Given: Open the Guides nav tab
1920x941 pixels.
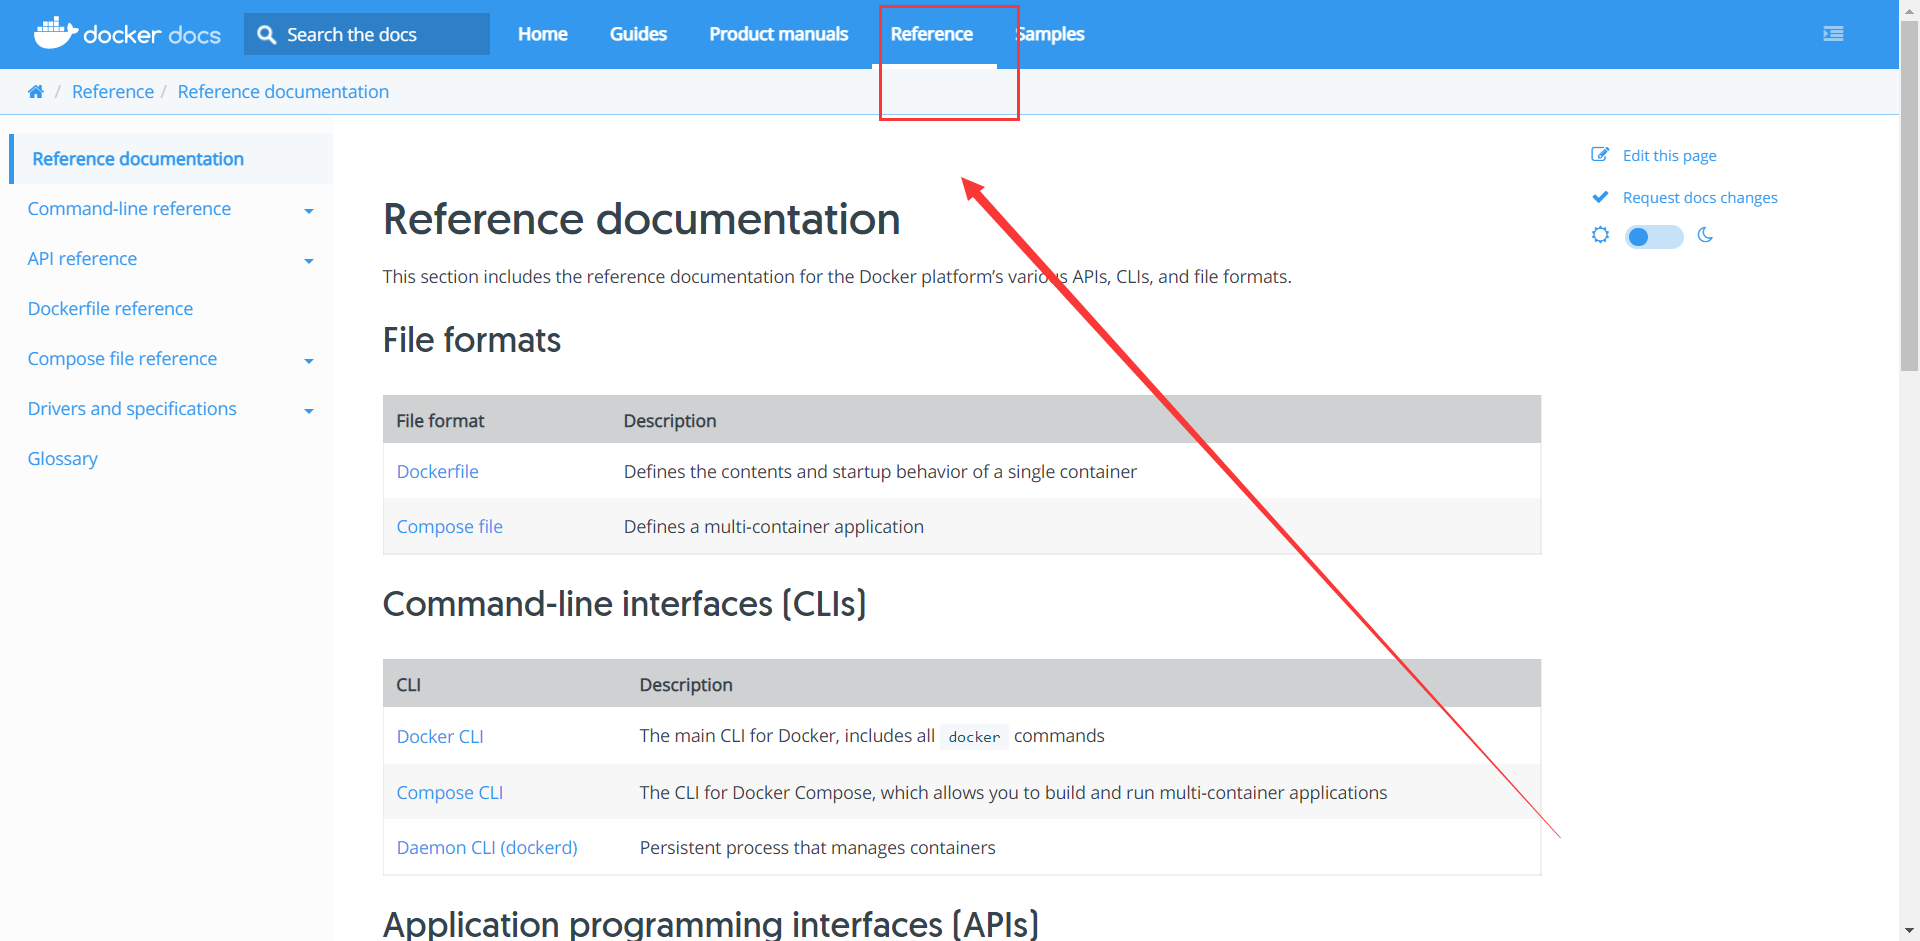Looking at the screenshot, I should point(638,34).
